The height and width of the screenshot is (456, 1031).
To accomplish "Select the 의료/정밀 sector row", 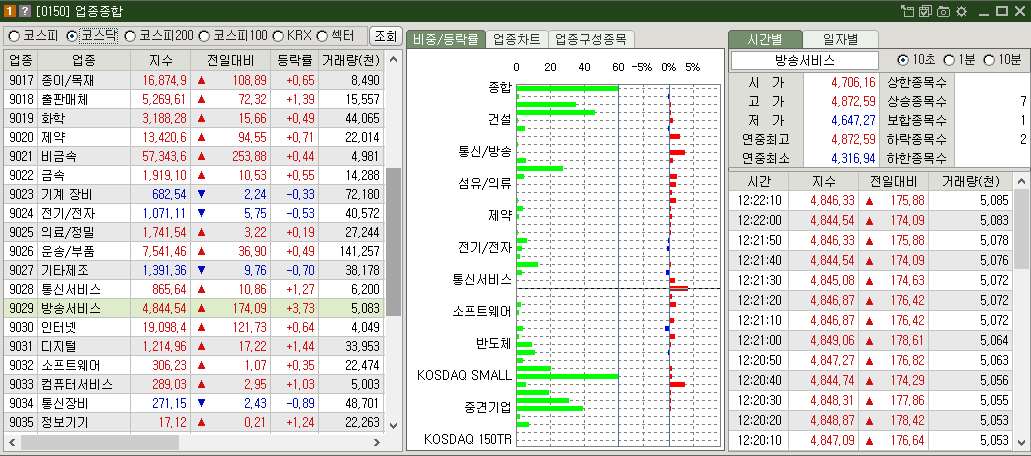I will click(x=195, y=233).
